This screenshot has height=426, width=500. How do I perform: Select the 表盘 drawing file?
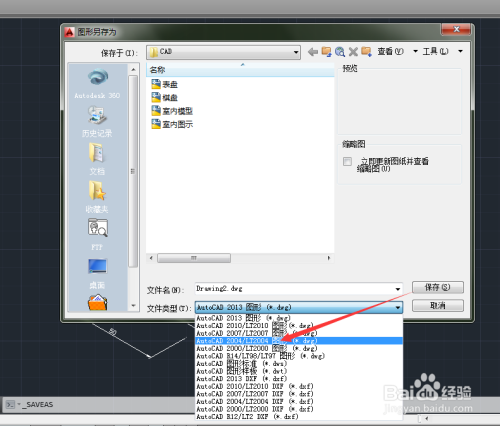164,84
